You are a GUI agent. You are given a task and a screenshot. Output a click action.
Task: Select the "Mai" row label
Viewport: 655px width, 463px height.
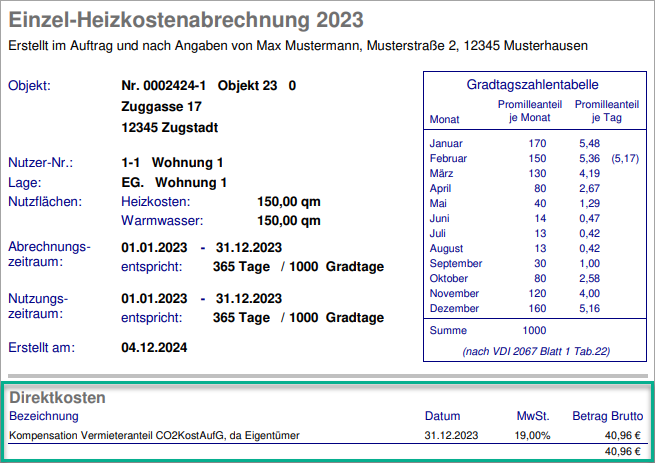438,204
